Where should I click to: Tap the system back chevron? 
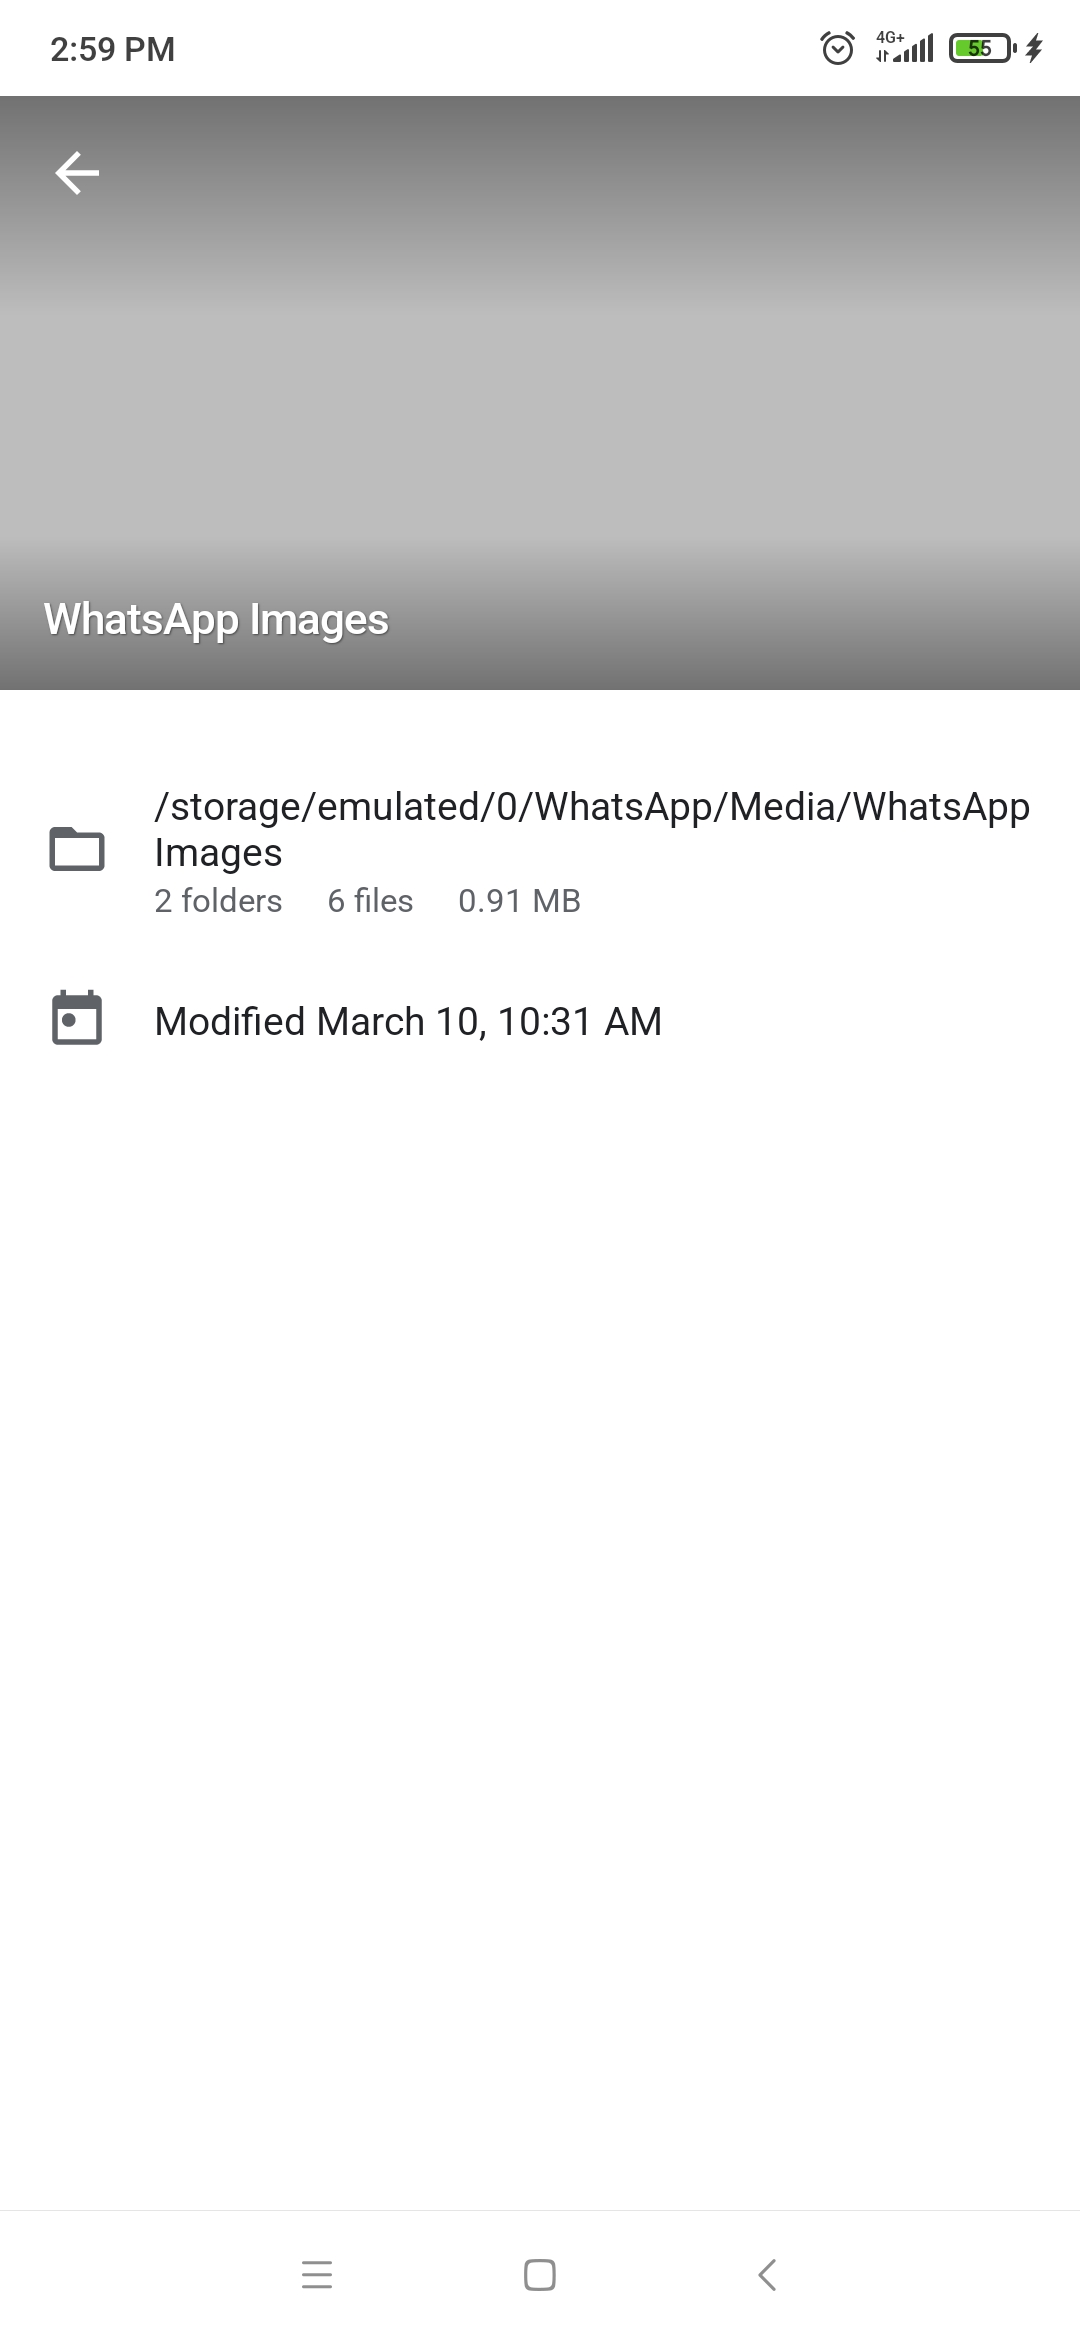click(x=767, y=2275)
